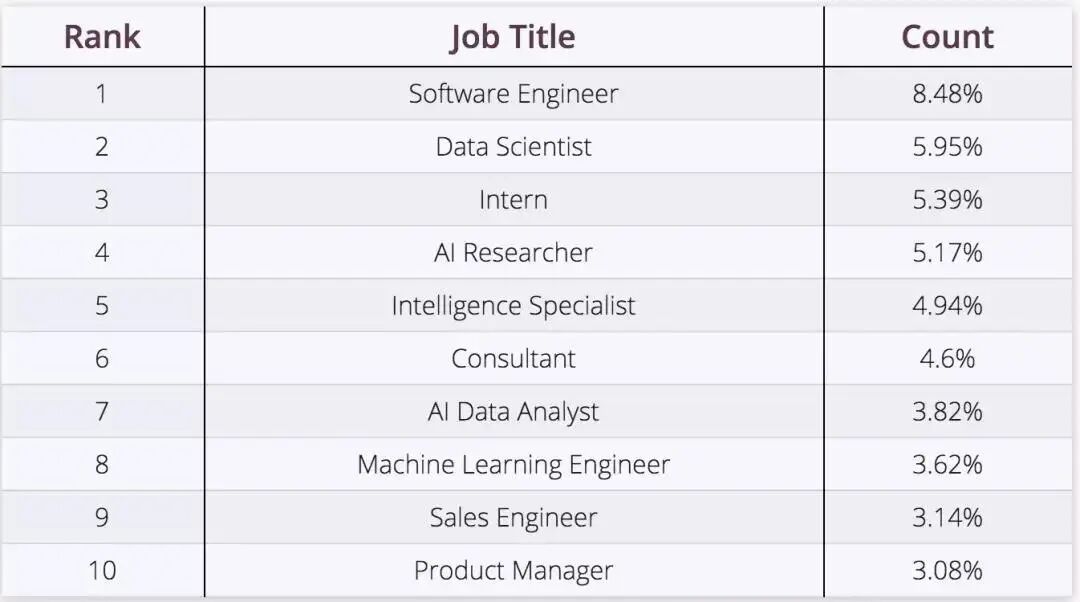This screenshot has height=602, width=1080.
Task: Select the Consultant job title cell
Action: click(513, 359)
